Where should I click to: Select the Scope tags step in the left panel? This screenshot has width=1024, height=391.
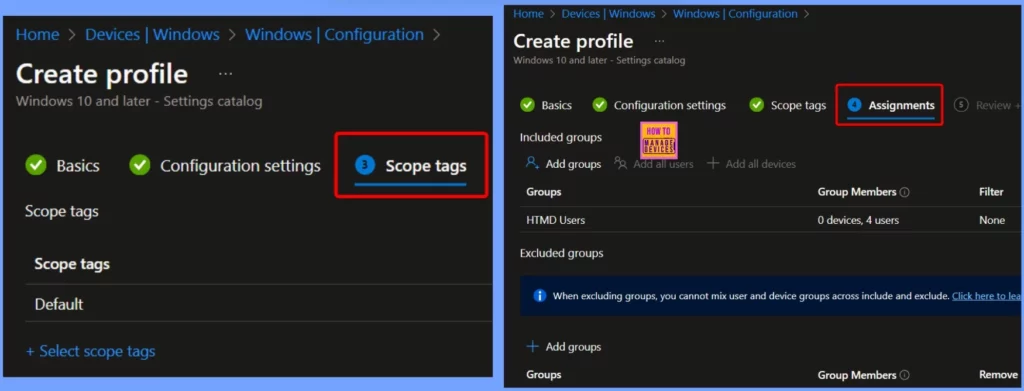(x=411, y=166)
